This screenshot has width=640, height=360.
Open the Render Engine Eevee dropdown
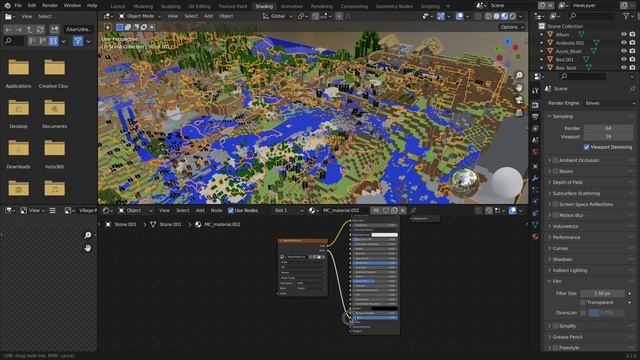pyautogui.click(x=609, y=103)
